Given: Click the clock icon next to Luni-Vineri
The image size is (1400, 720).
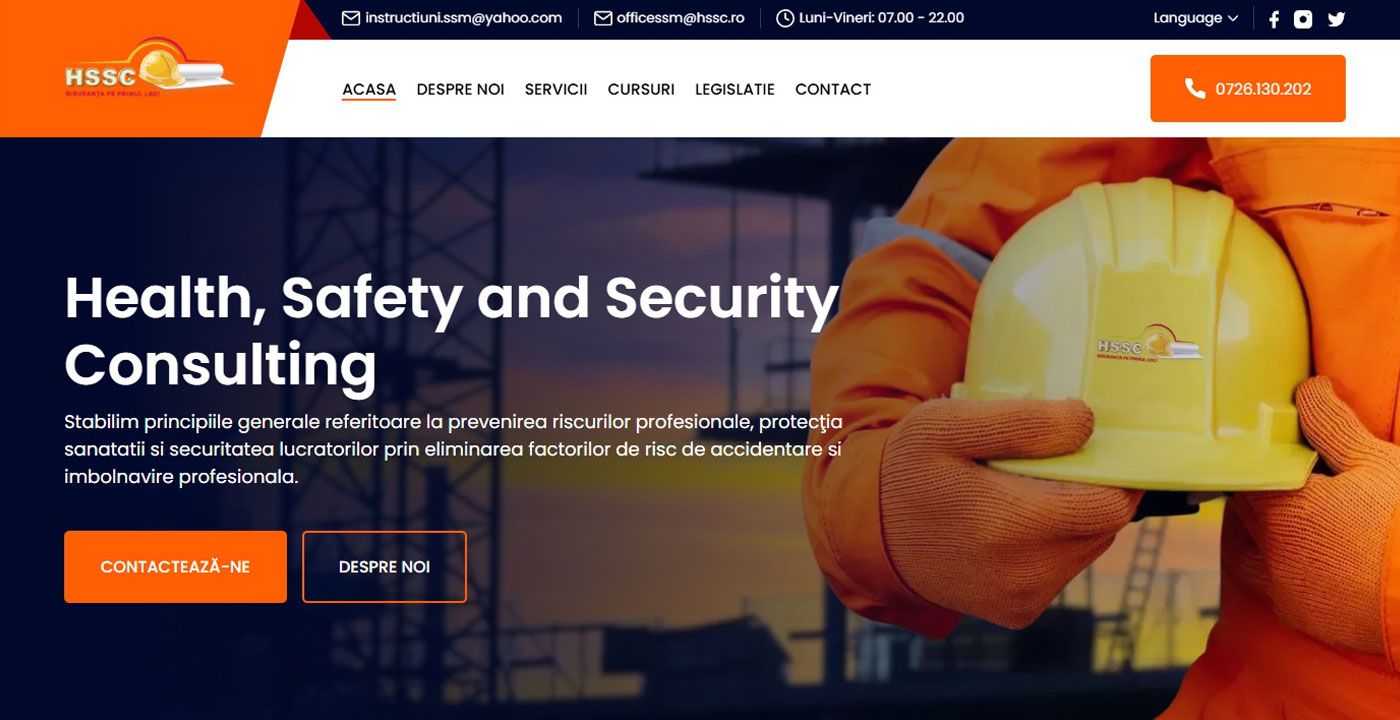Looking at the screenshot, I should [785, 18].
